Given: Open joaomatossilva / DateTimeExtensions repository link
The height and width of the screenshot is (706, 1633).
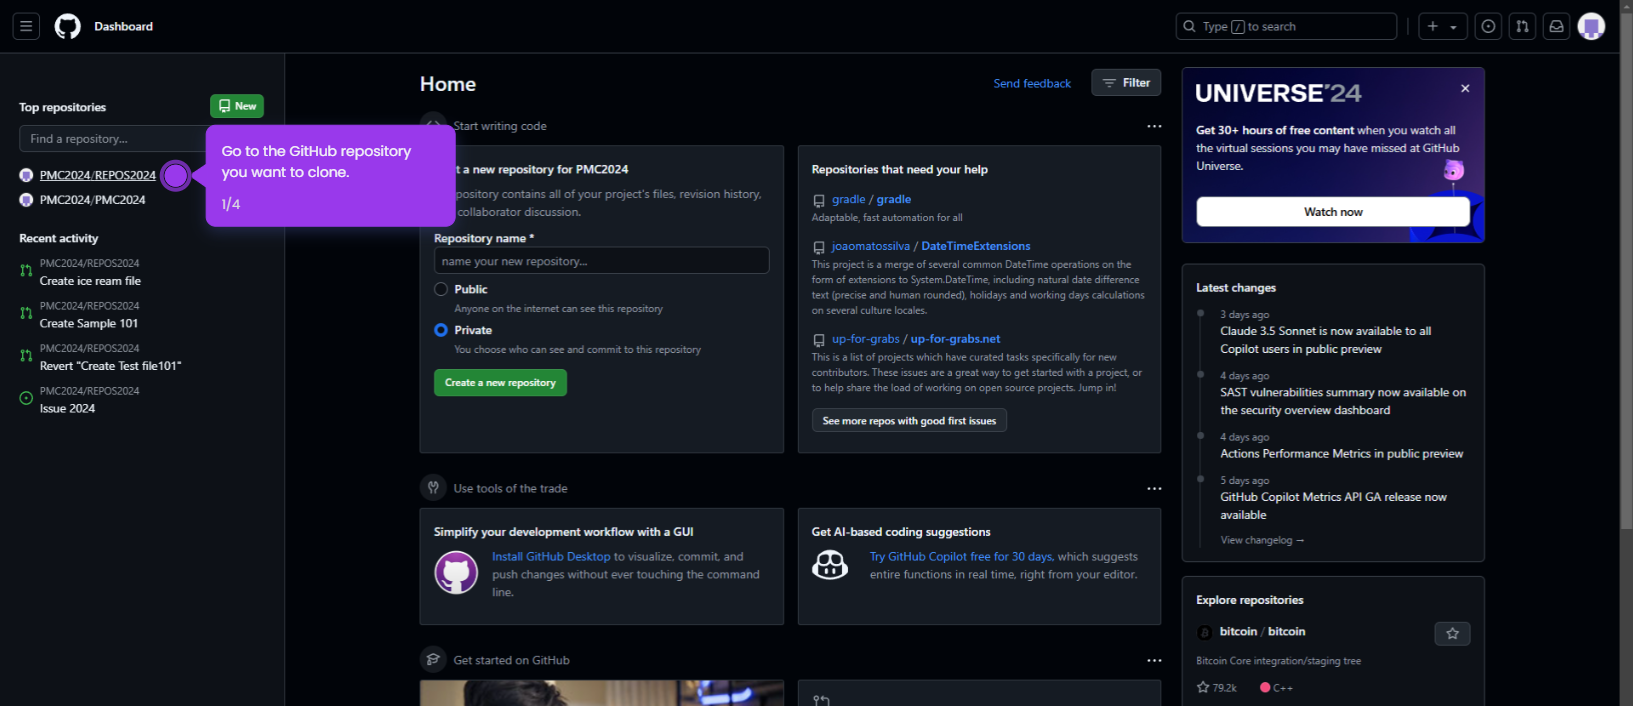Looking at the screenshot, I should pos(931,246).
